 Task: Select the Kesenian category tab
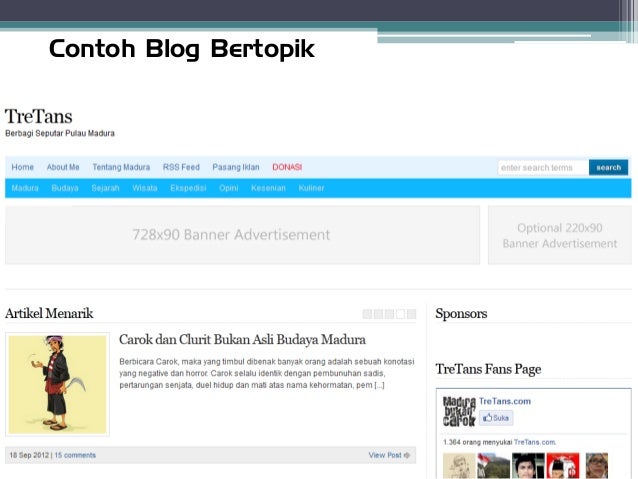[x=268, y=188]
